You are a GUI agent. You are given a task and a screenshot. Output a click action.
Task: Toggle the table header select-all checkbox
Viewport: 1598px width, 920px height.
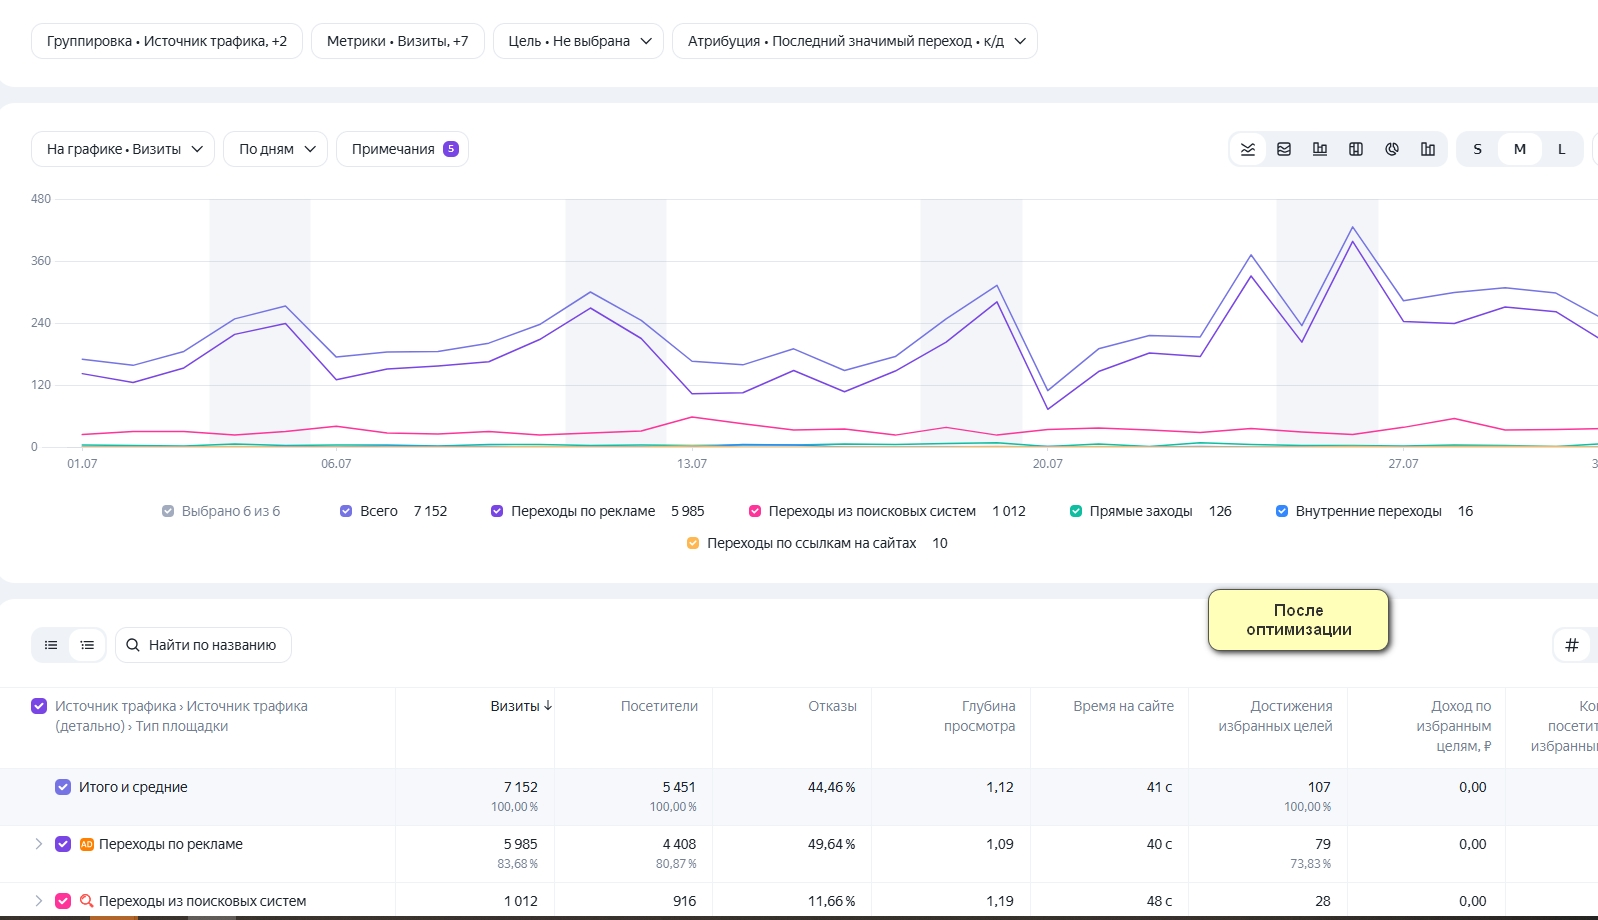click(39, 706)
